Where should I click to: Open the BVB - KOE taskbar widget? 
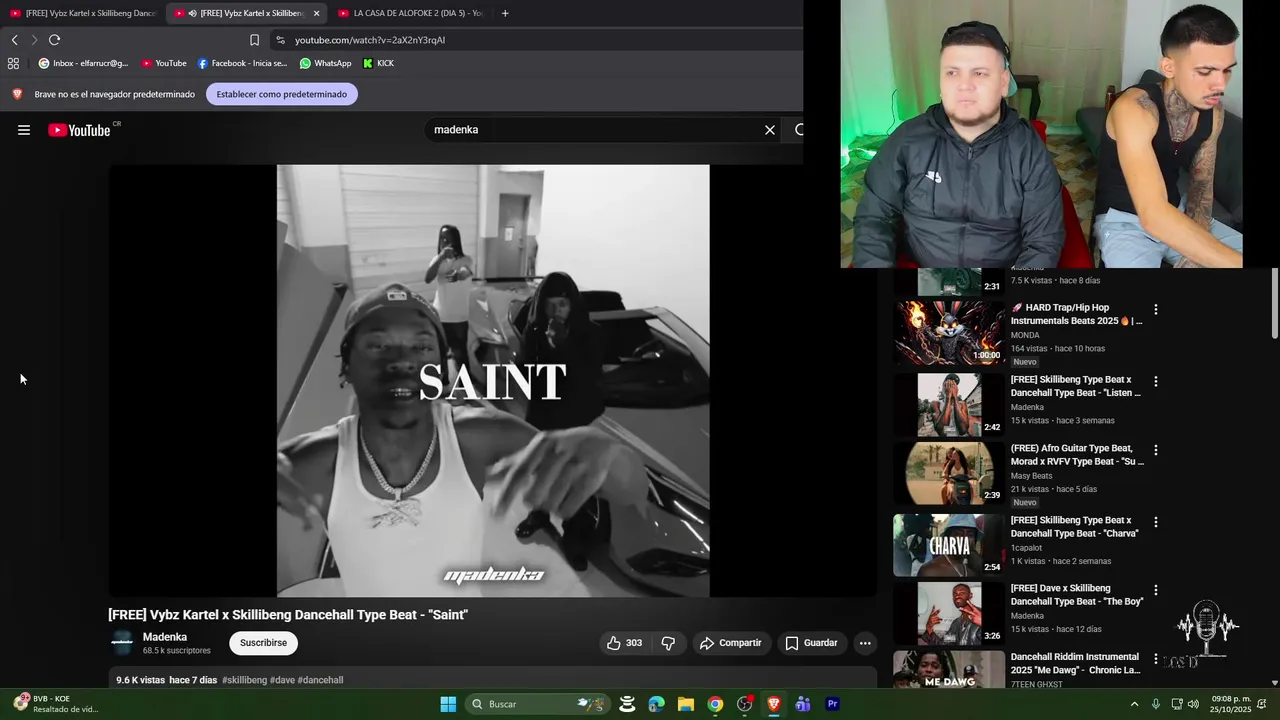pos(54,704)
